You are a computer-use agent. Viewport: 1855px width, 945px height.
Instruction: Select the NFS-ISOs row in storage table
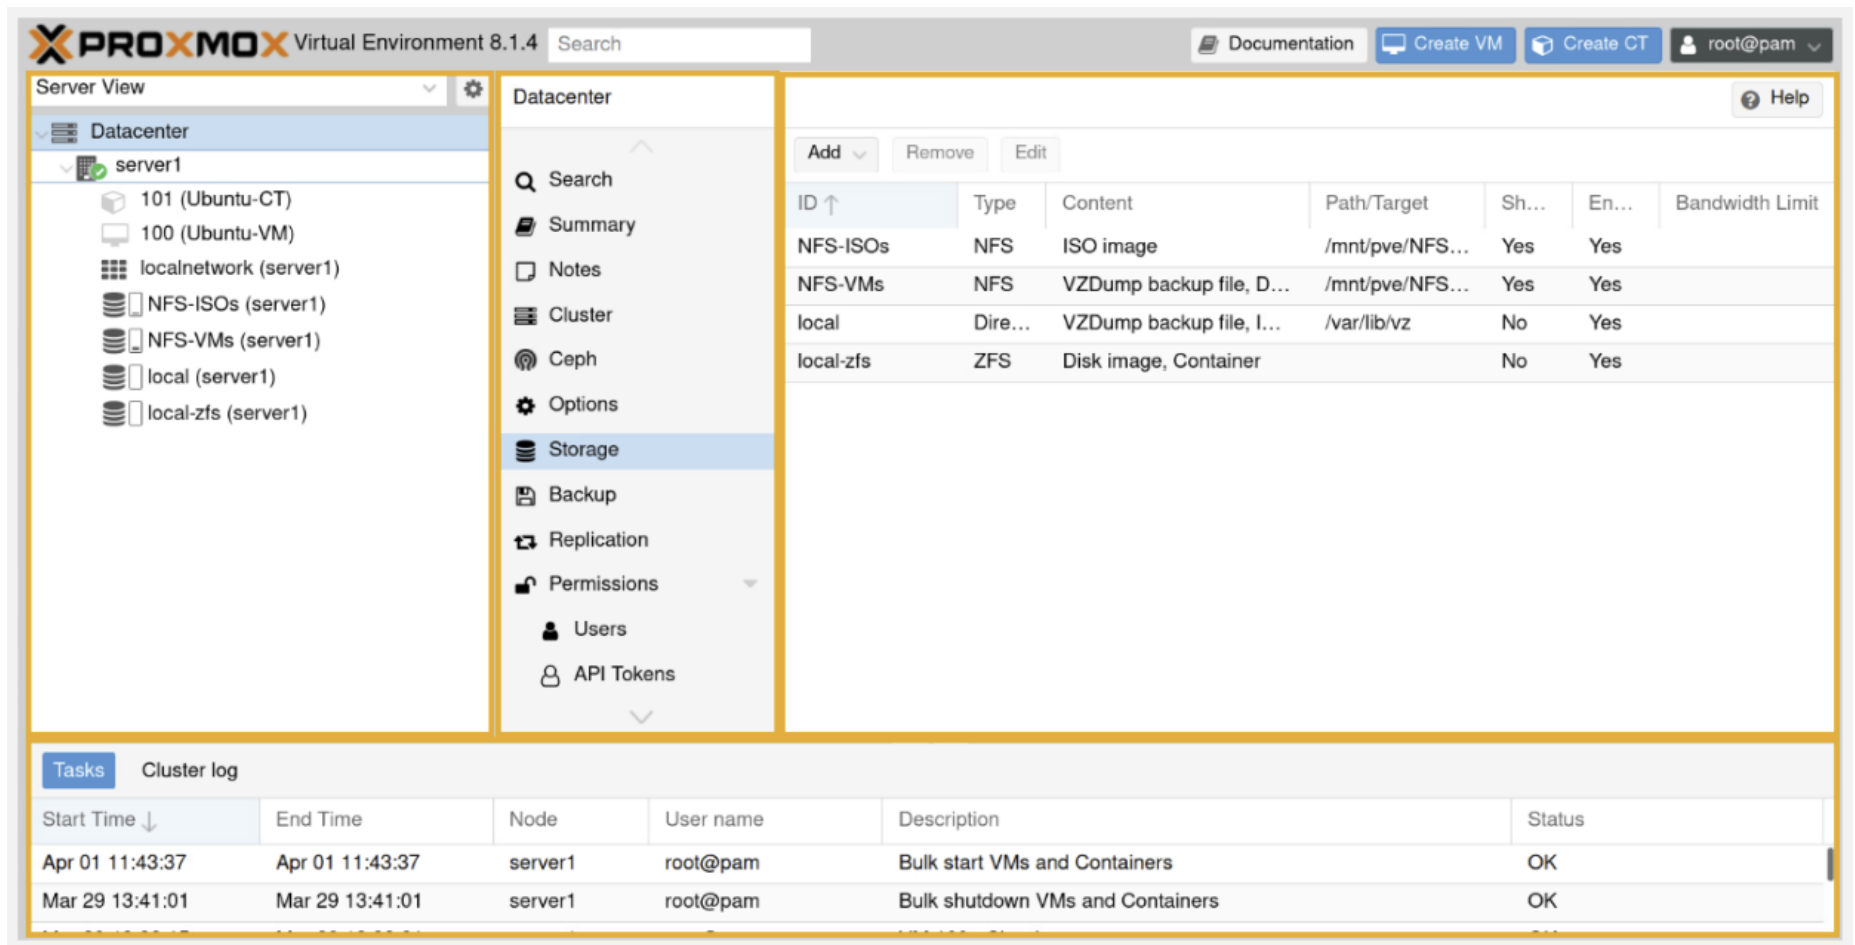(1310, 247)
